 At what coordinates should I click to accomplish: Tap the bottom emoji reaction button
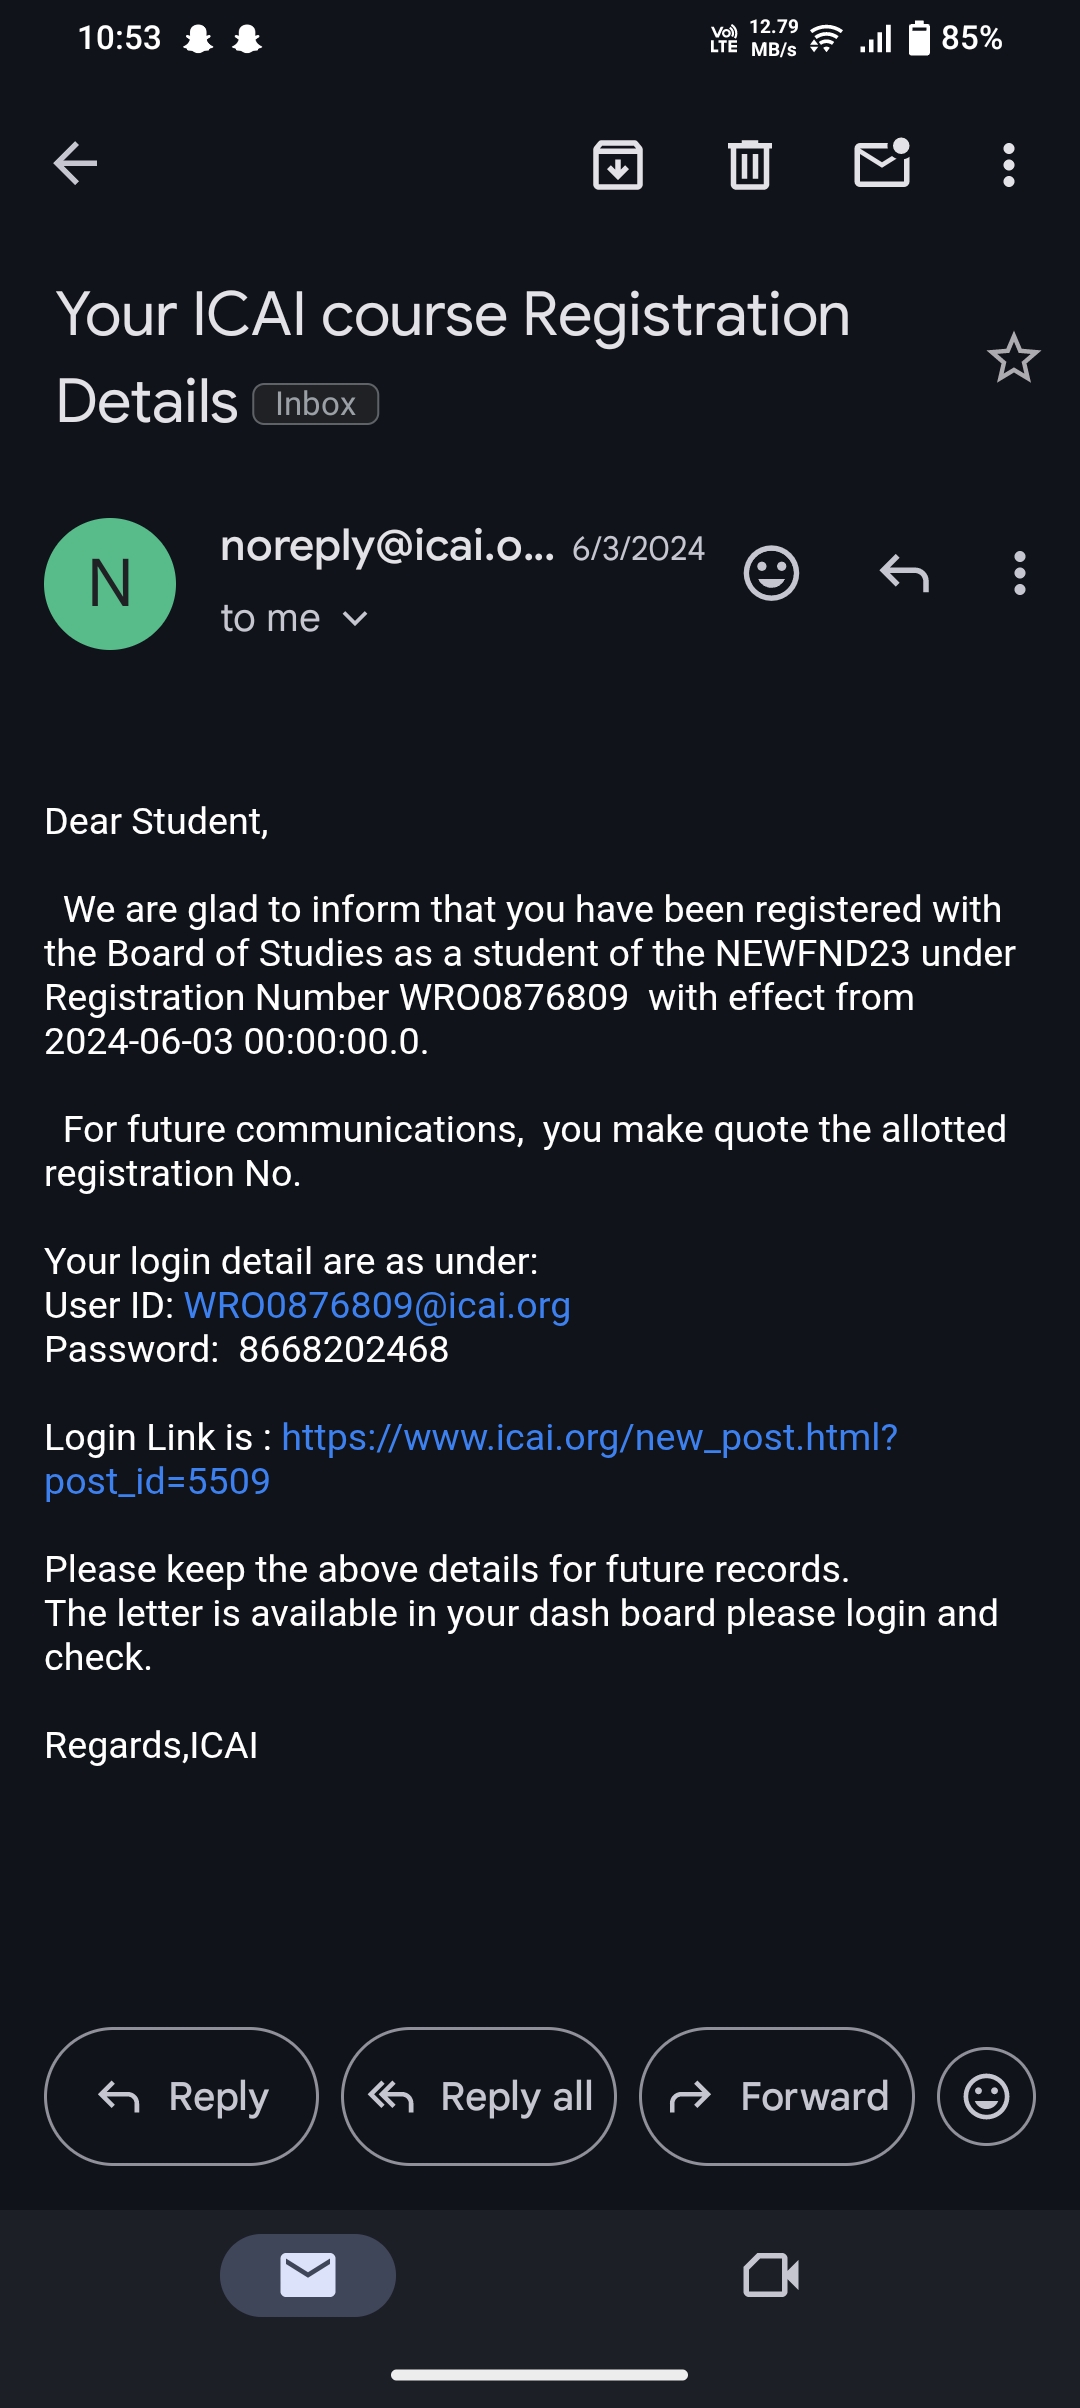click(985, 2096)
